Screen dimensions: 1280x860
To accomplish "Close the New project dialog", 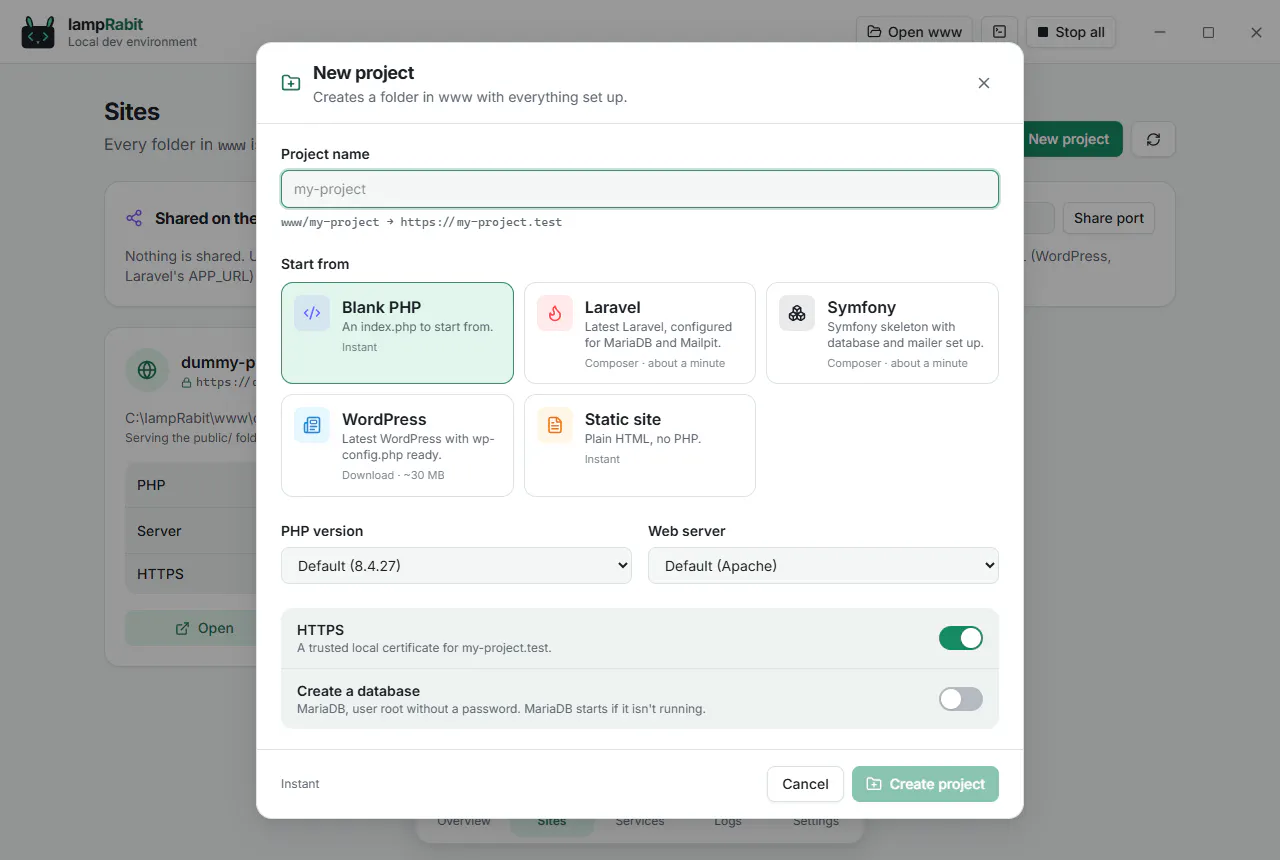I will coord(984,83).
